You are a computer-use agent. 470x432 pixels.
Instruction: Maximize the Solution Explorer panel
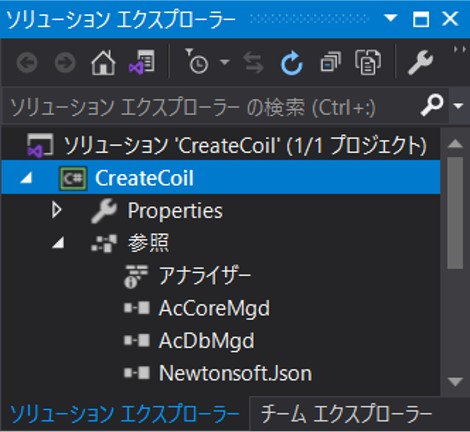click(x=421, y=19)
